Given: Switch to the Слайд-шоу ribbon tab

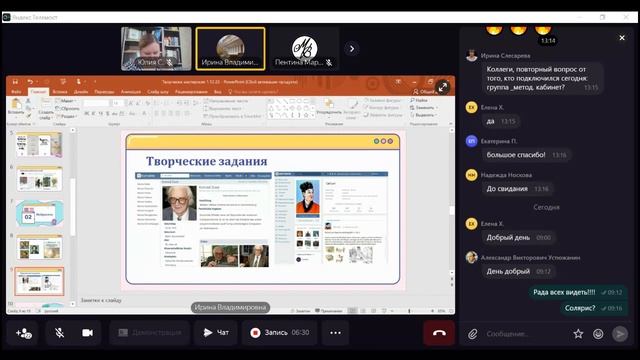Looking at the screenshot, I should 158,92.
